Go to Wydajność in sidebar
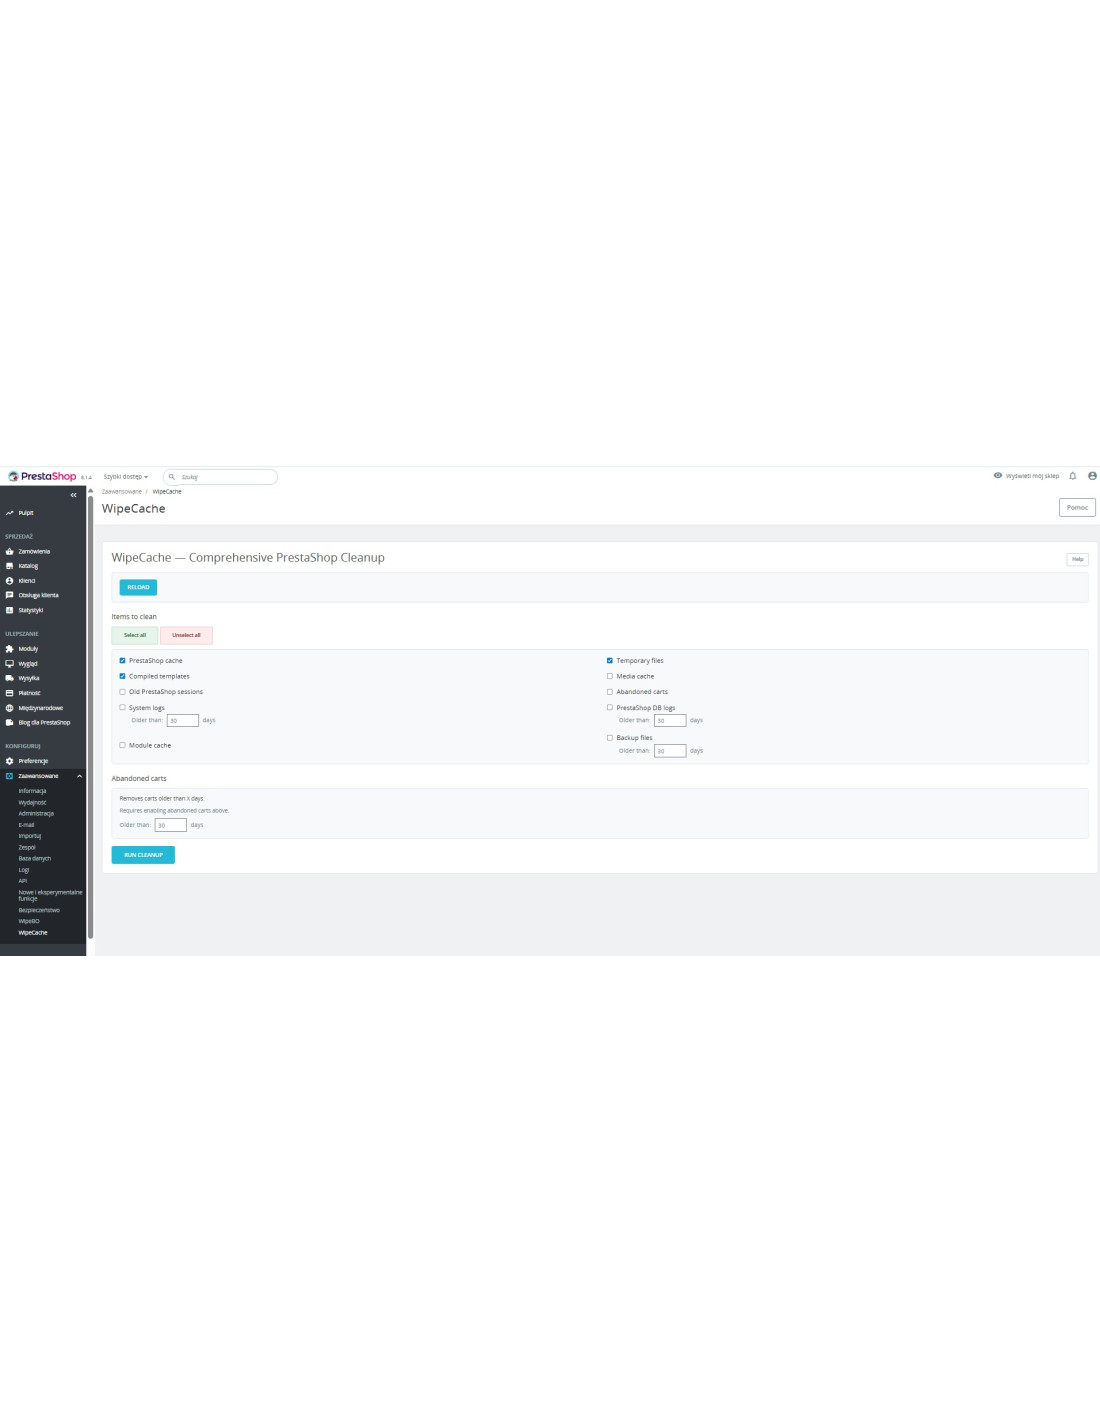 point(32,802)
